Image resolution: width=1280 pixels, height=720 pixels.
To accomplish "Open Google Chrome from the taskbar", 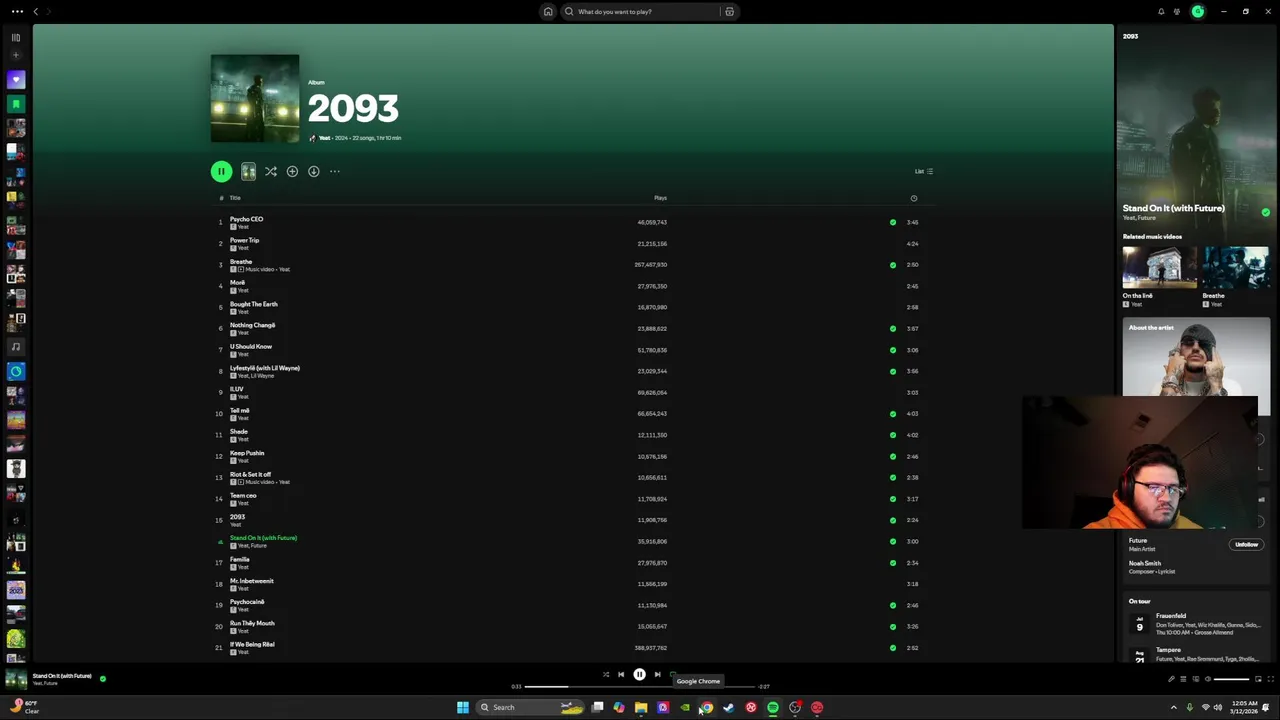I will pyautogui.click(x=706, y=707).
